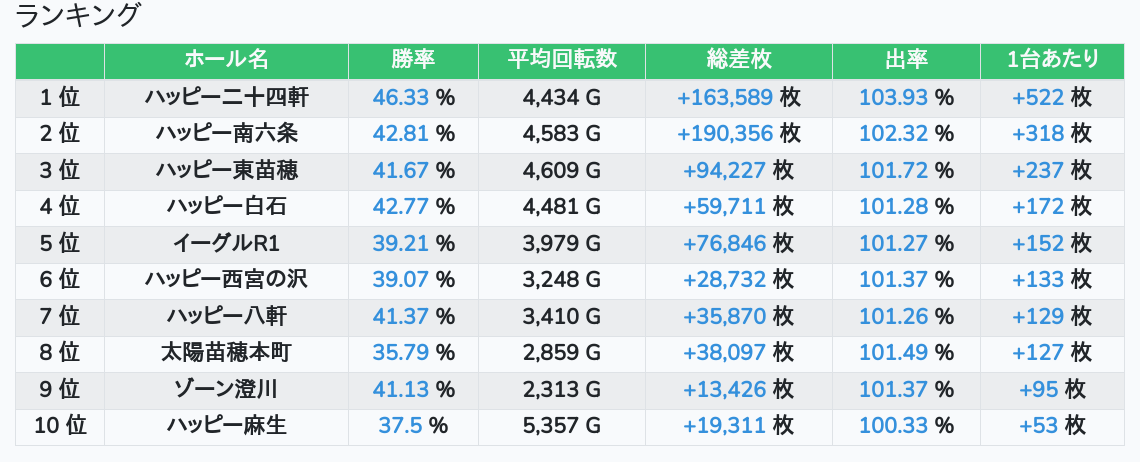Click the ホール名 column header
This screenshot has width=1140, height=462.
[x=226, y=60]
